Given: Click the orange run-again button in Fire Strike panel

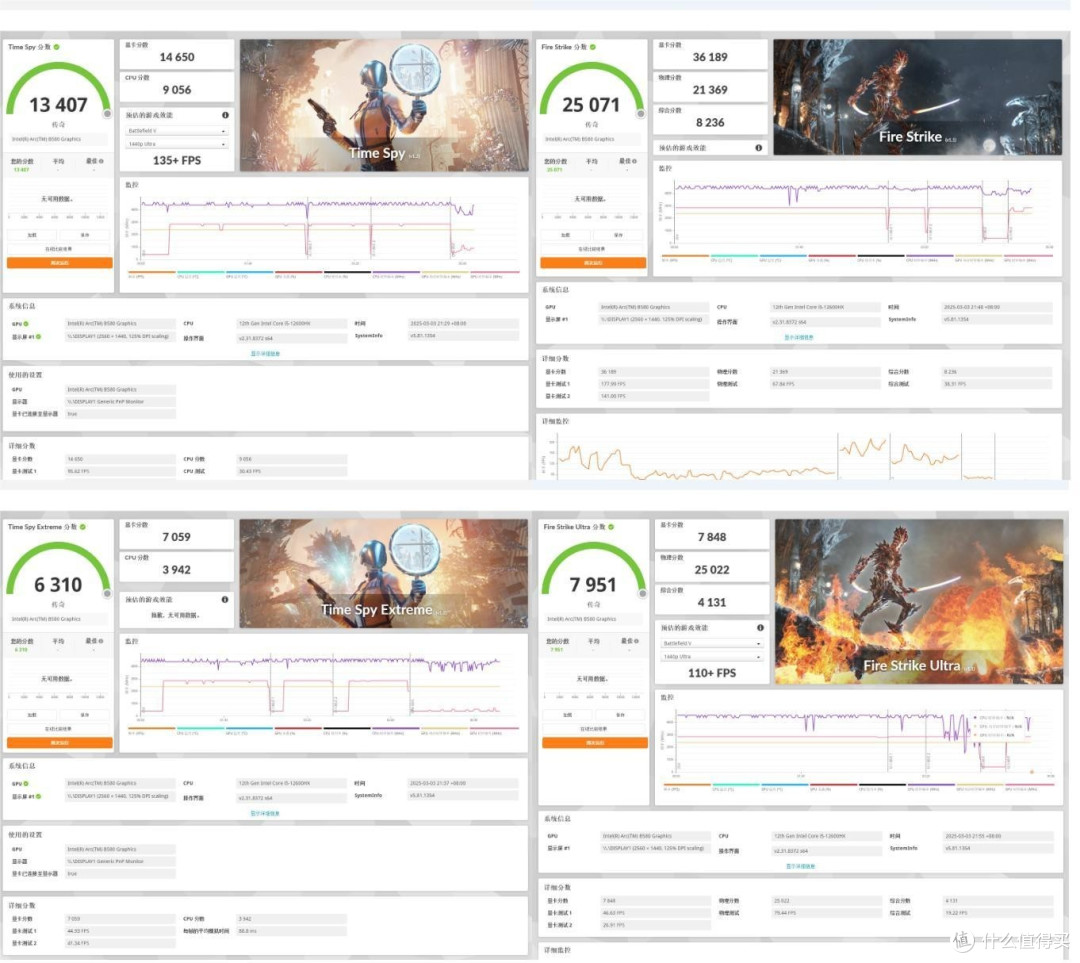Looking at the screenshot, I should (594, 263).
